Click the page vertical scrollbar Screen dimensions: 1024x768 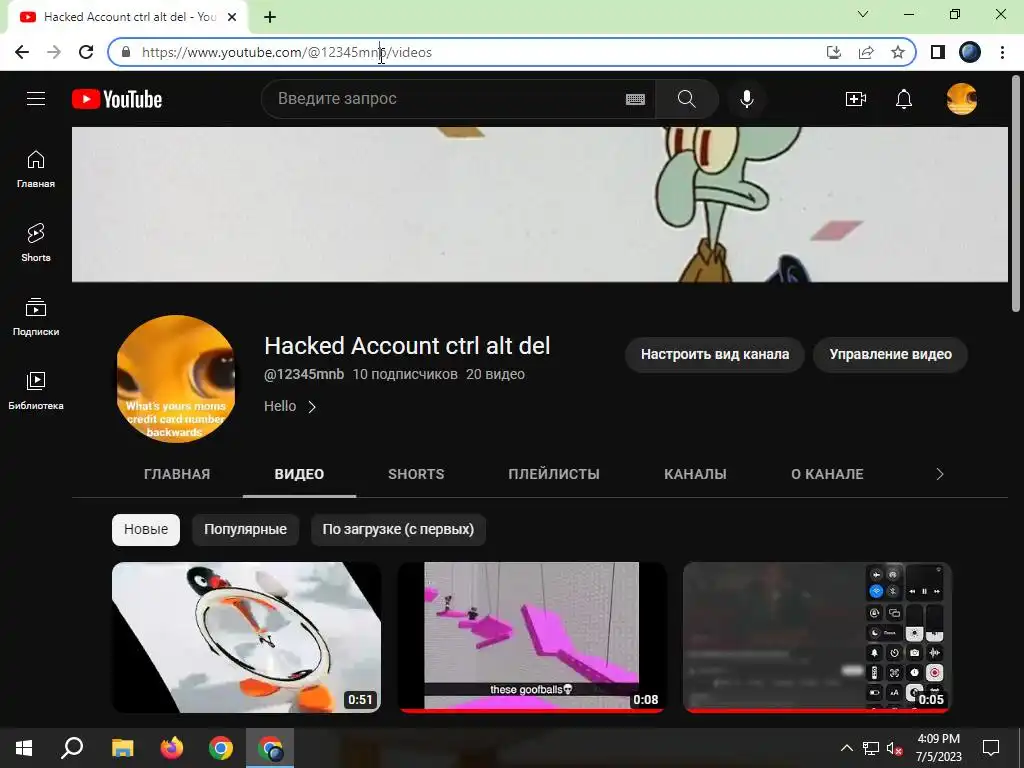click(x=1016, y=195)
